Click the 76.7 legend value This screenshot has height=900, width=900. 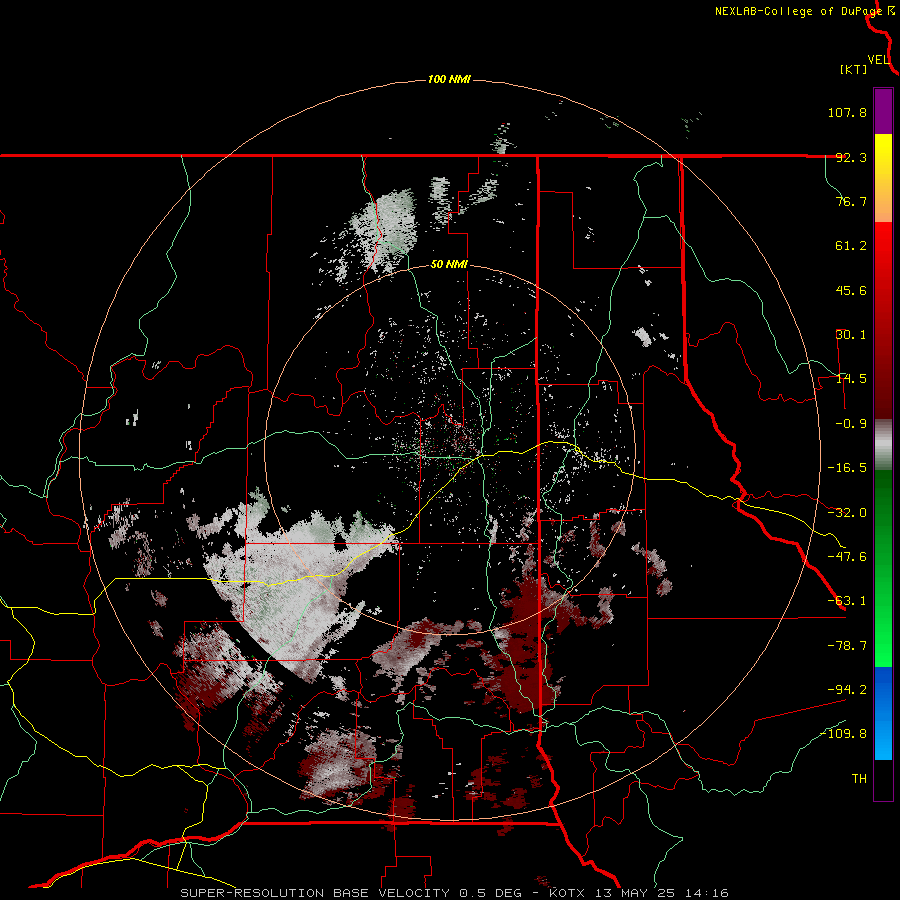(851, 201)
